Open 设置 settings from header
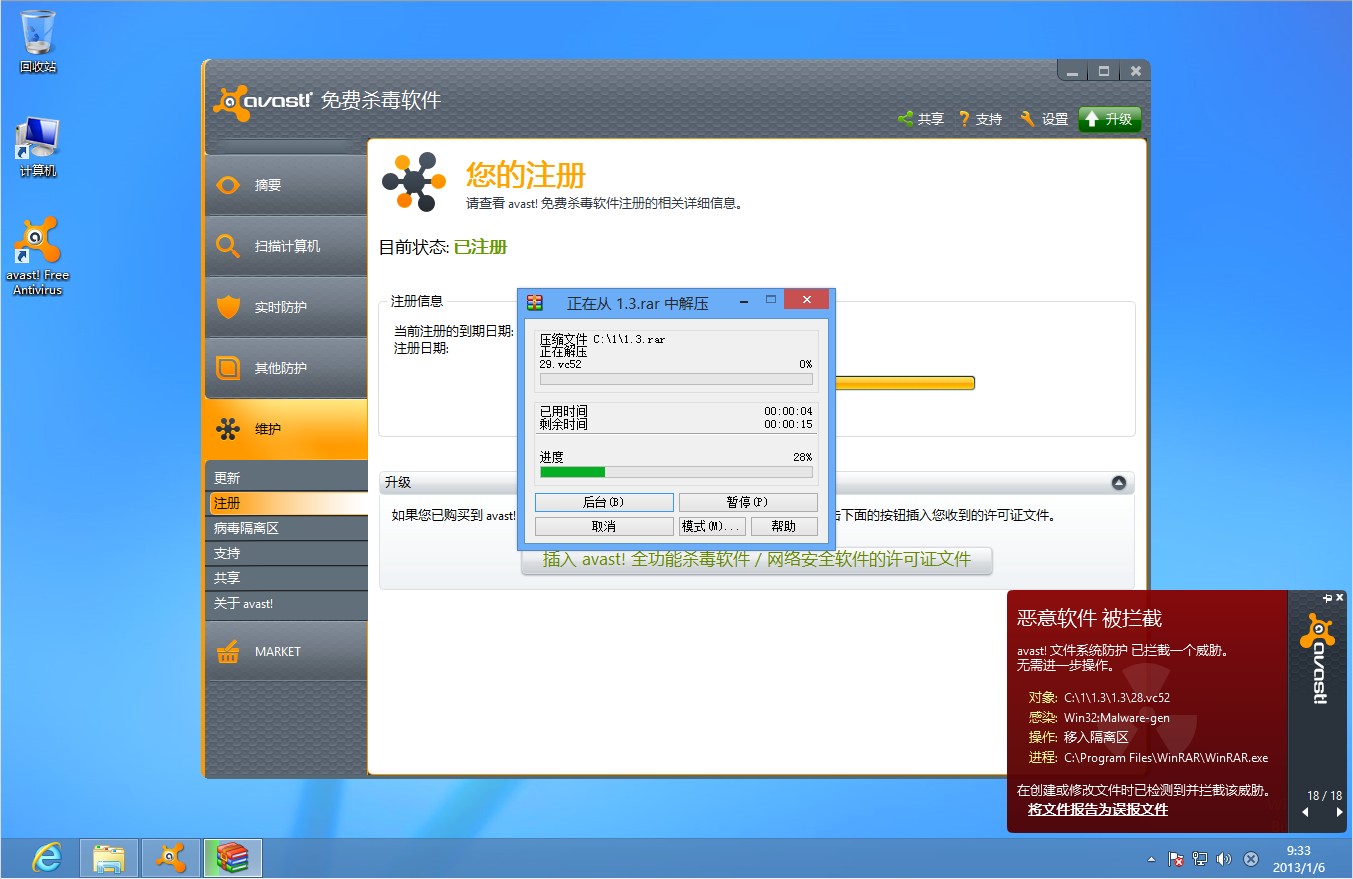The width and height of the screenshot is (1353, 879). coord(1044,119)
